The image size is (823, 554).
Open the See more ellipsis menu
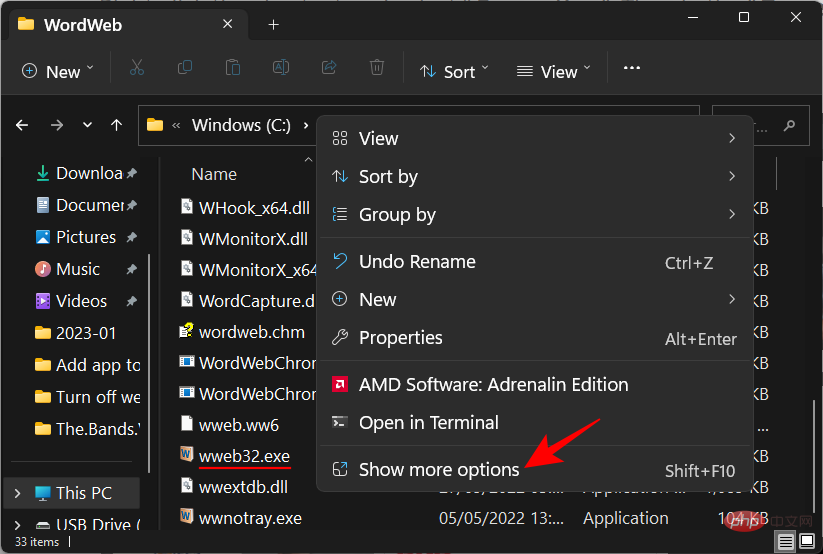tap(631, 68)
